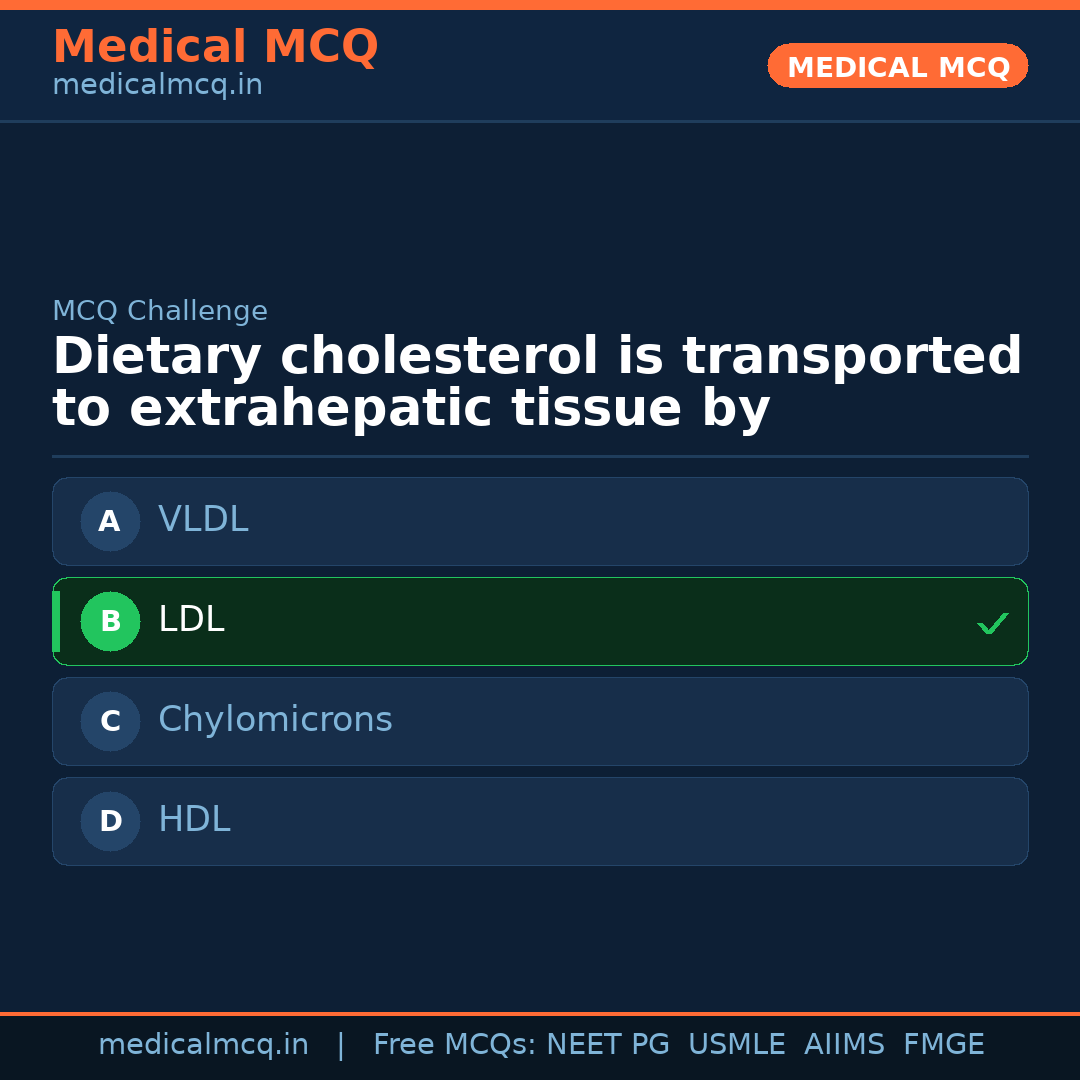Choose the VLDL answer text
The height and width of the screenshot is (1080, 1080).
pyautogui.click(x=203, y=520)
